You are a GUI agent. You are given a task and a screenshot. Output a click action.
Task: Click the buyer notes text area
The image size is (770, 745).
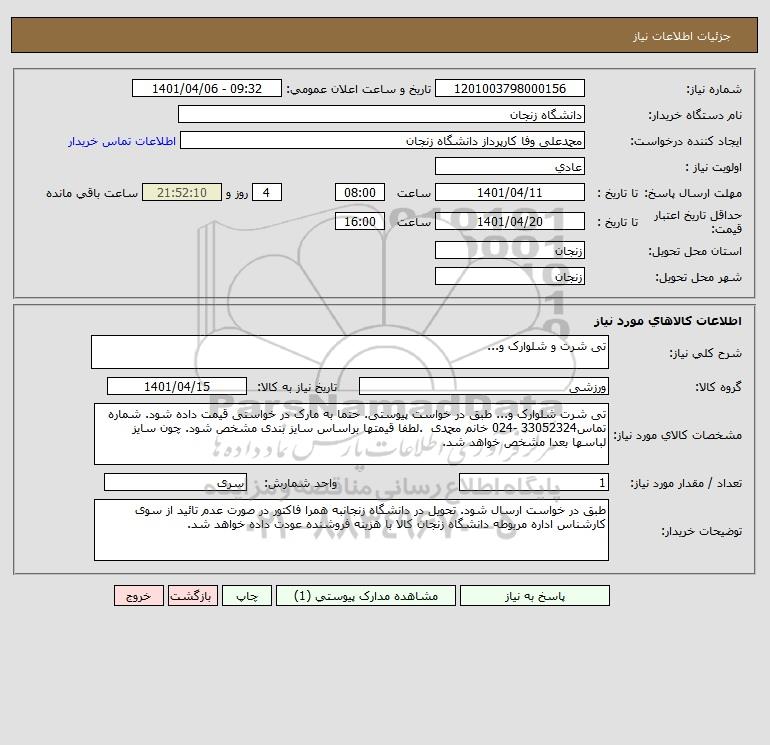click(351, 530)
